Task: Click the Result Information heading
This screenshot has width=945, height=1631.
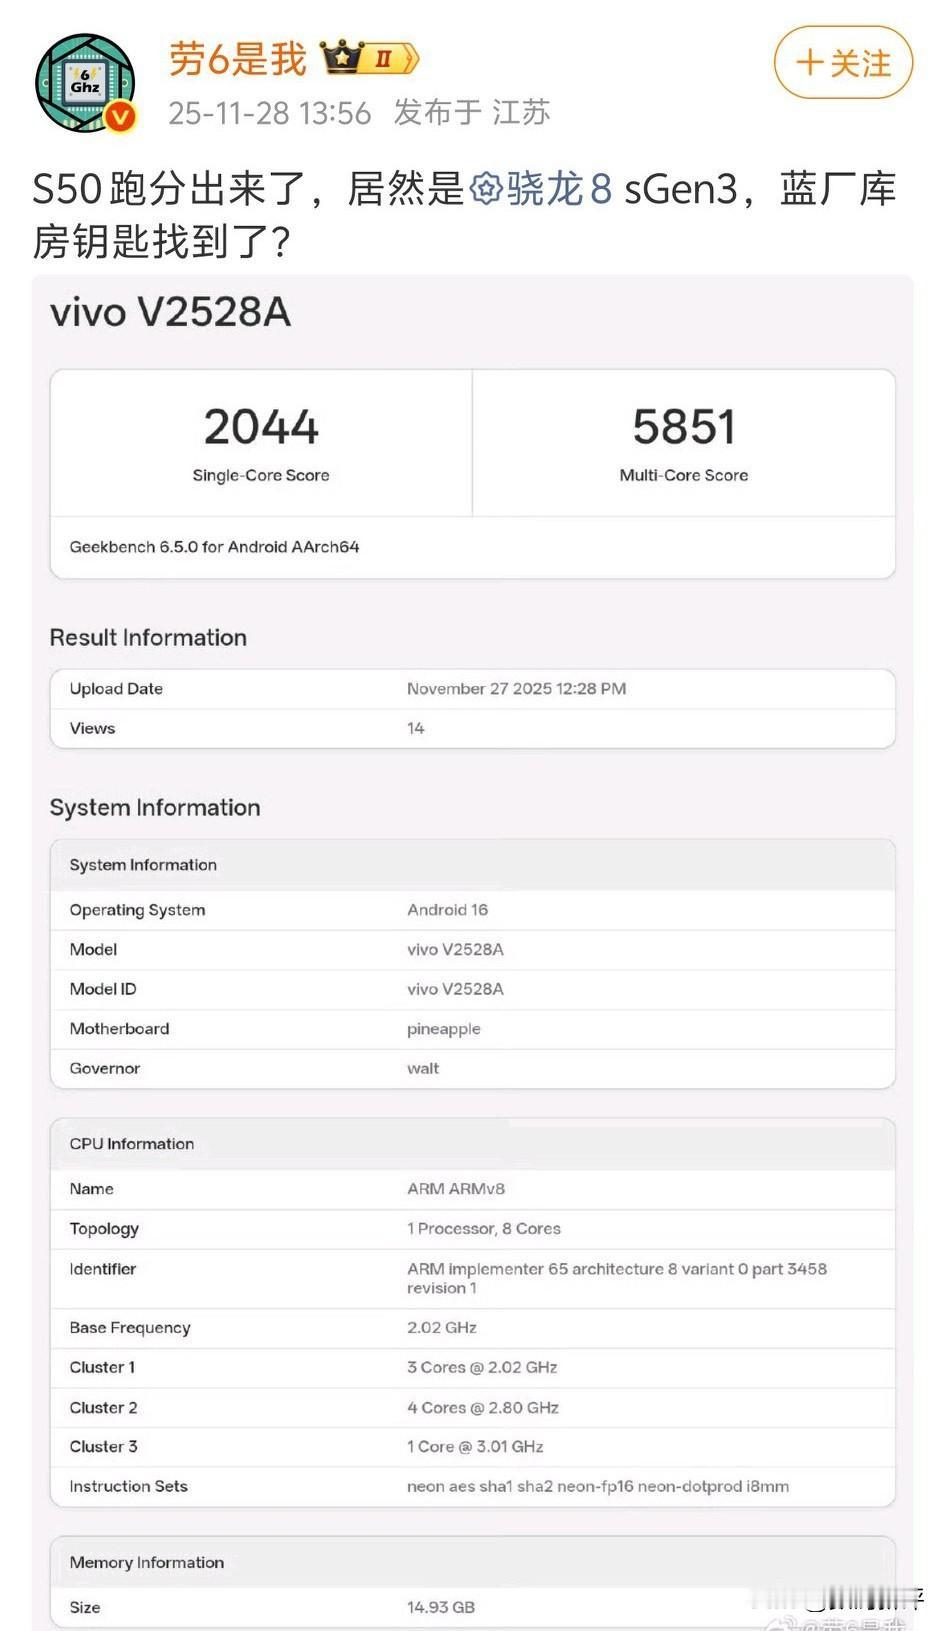Action: 148,638
